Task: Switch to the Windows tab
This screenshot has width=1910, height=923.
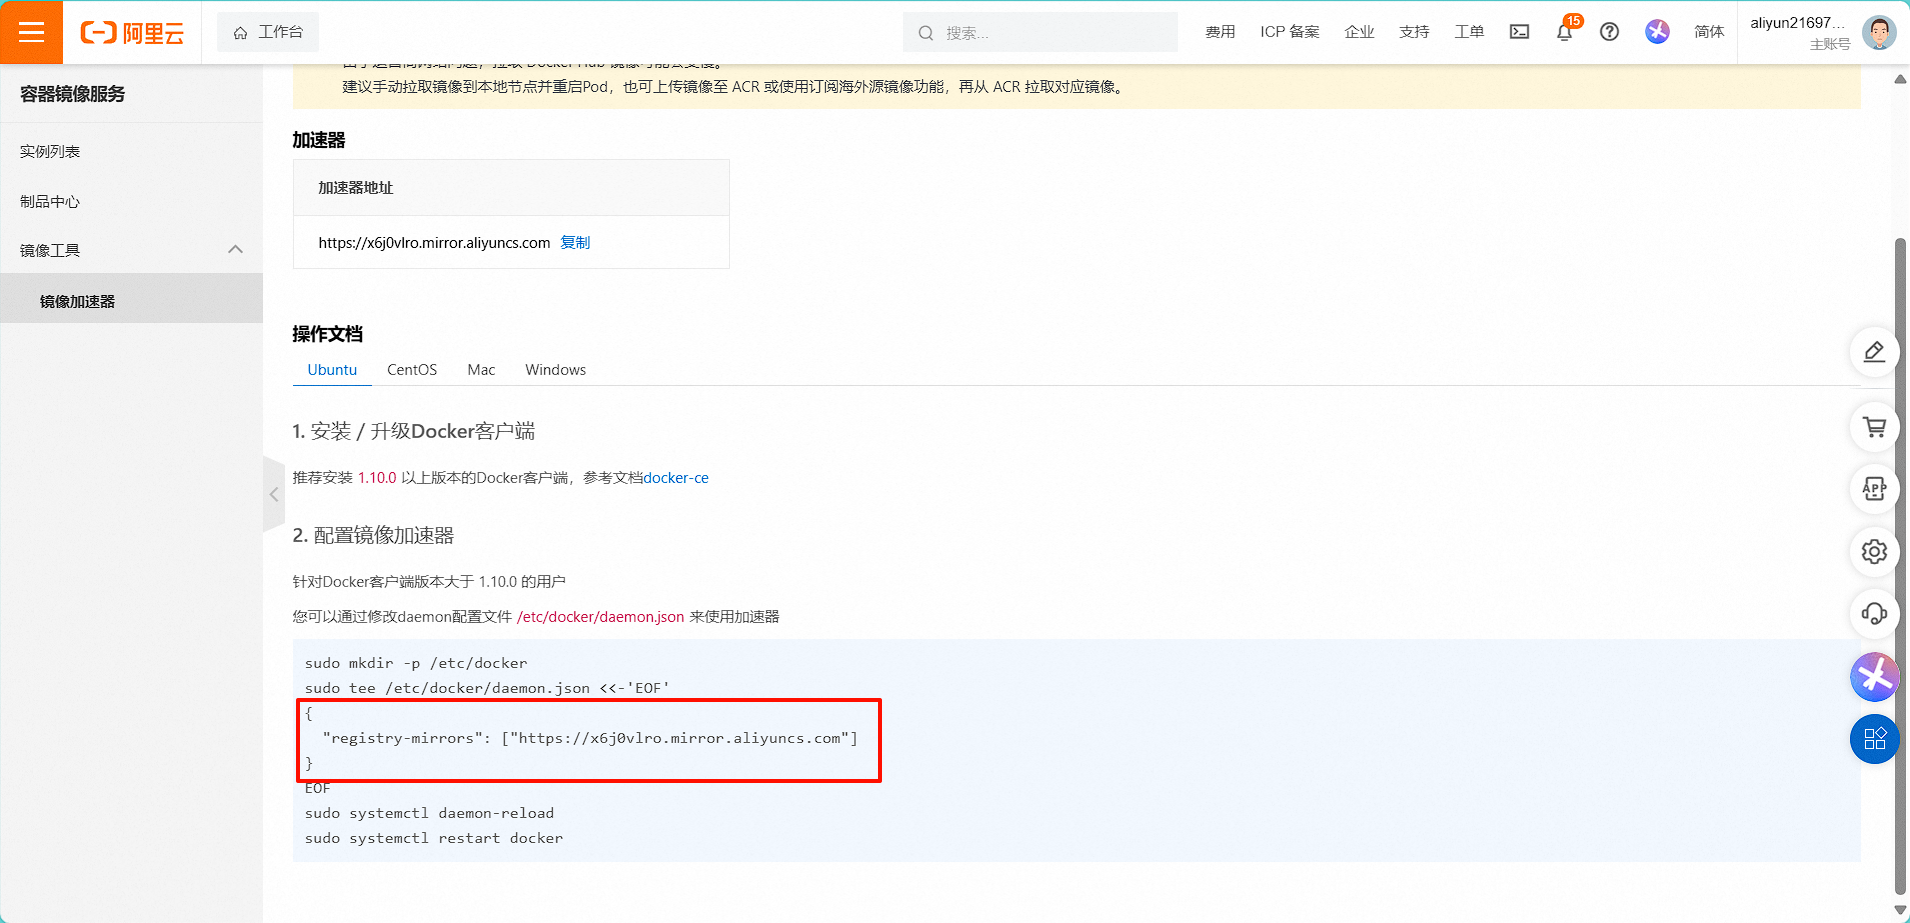Action: point(555,369)
